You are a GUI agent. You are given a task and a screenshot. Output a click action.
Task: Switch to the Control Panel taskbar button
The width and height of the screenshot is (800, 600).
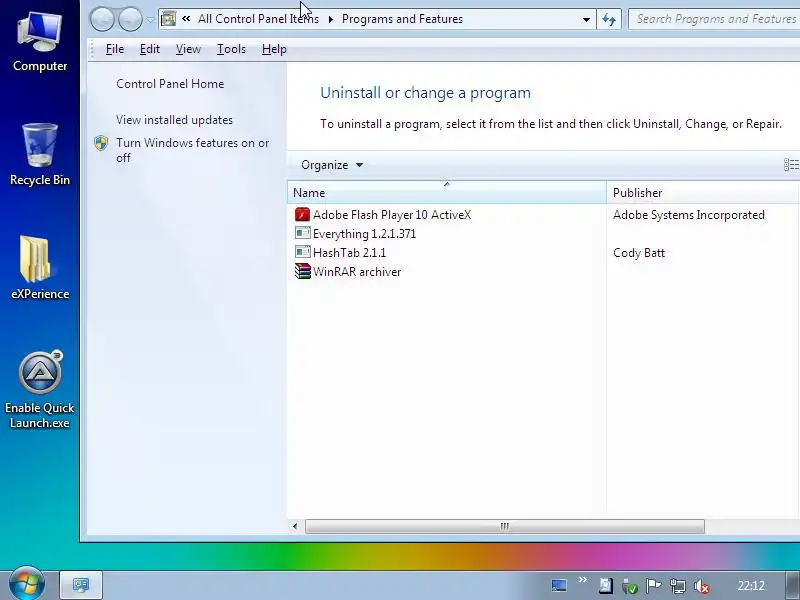81,585
